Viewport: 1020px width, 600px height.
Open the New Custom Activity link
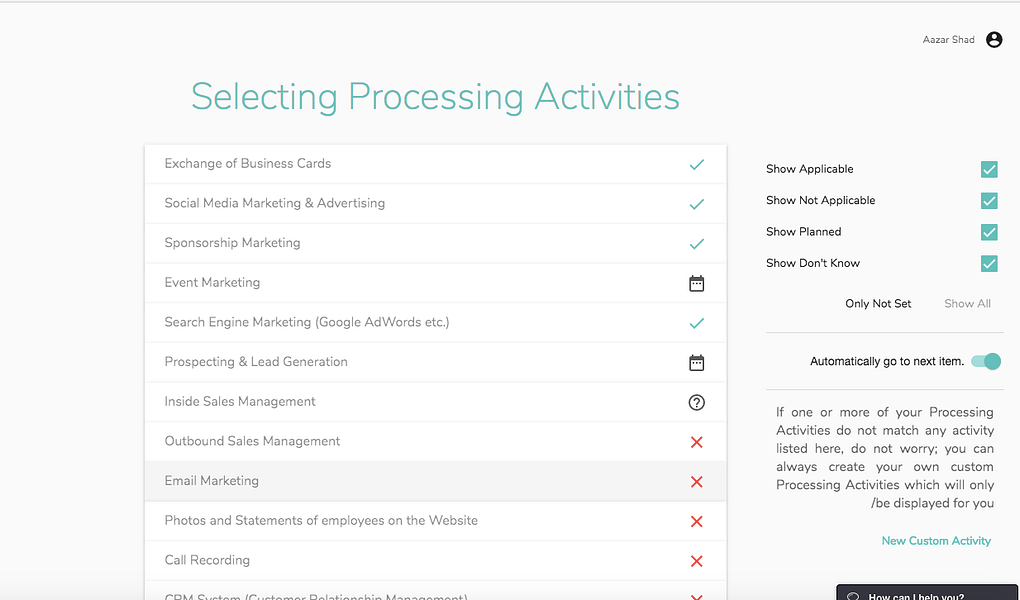[936, 541]
